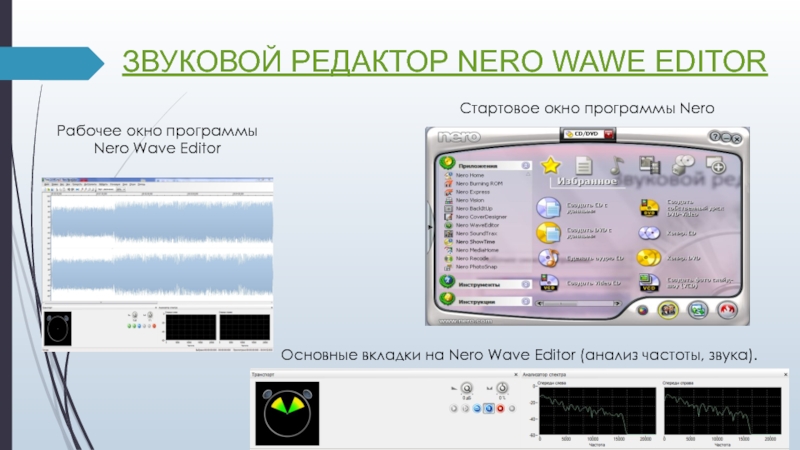Image resolution: width=800 pixels, height=450 pixels.
Task: Click the copy DVD gold twin-disc icon
Action: coord(648,258)
